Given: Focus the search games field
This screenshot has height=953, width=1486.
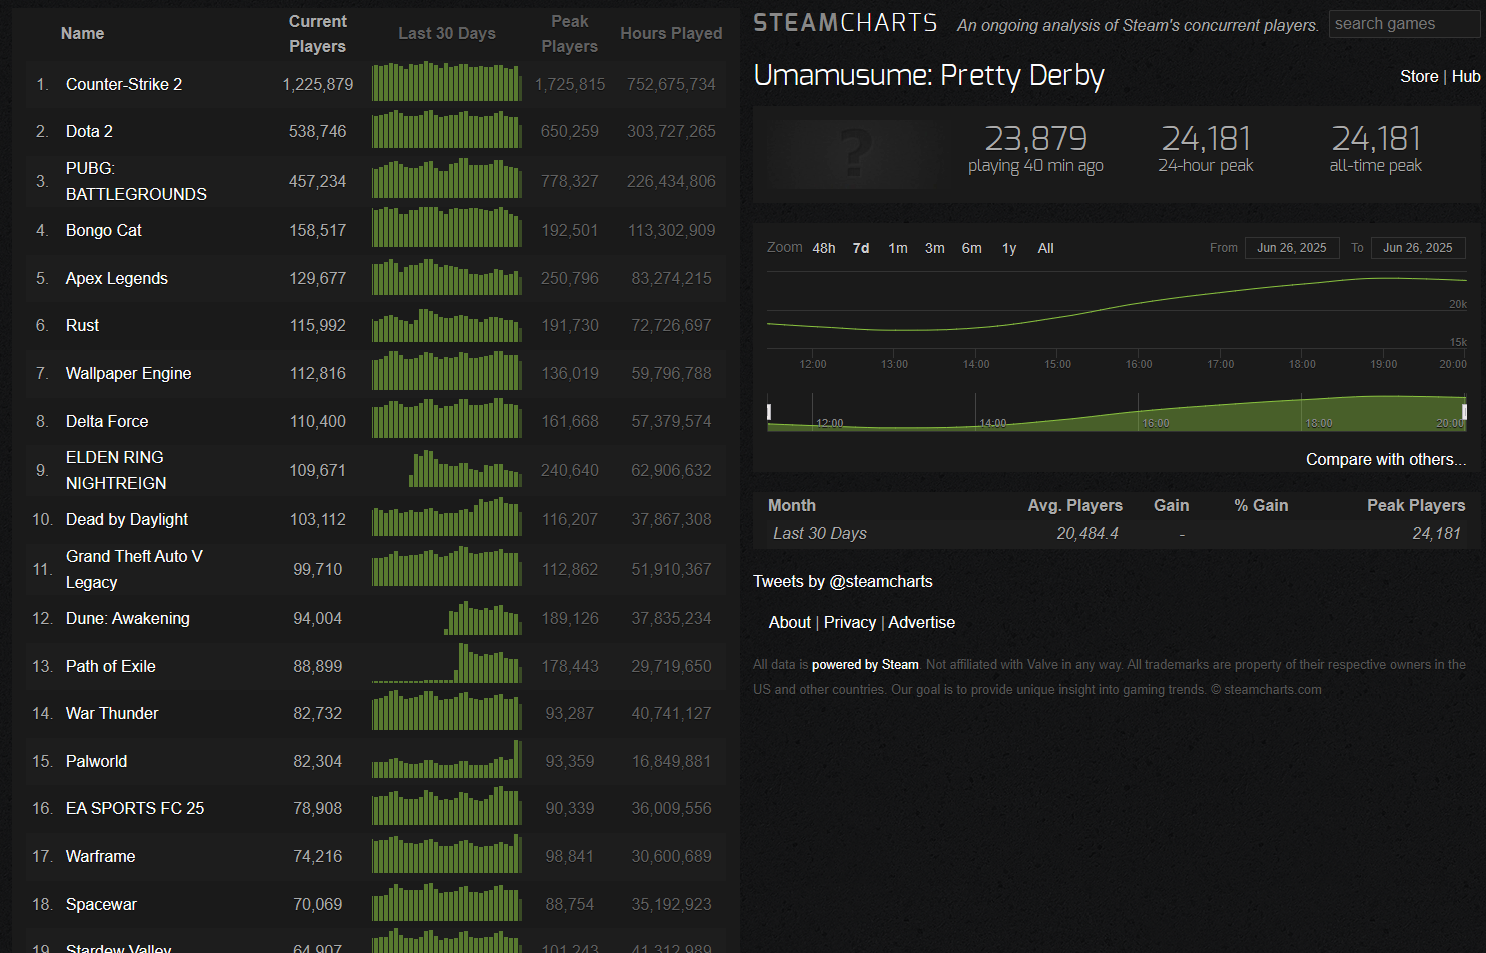Looking at the screenshot, I should 1404,24.
